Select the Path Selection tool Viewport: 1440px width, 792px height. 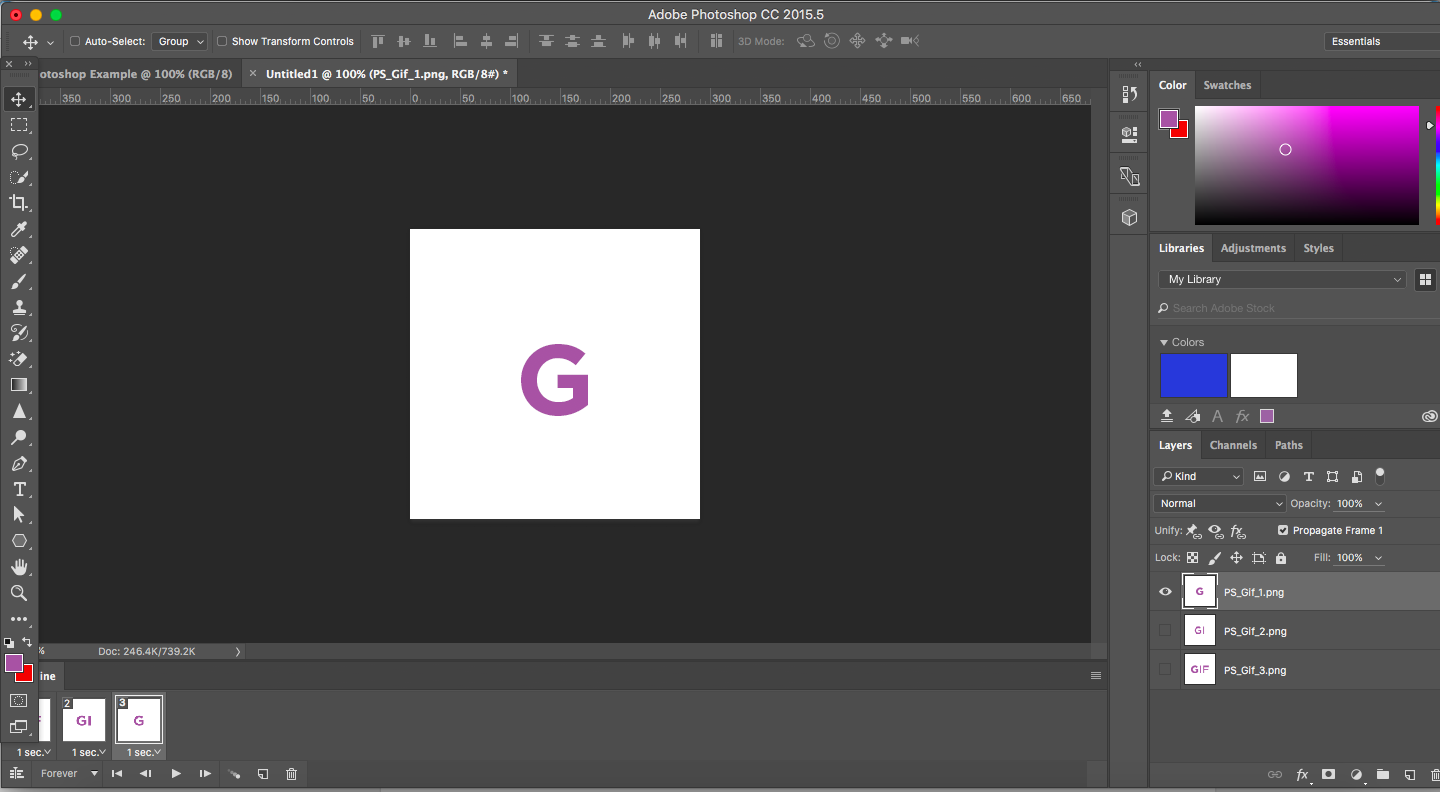click(x=19, y=515)
